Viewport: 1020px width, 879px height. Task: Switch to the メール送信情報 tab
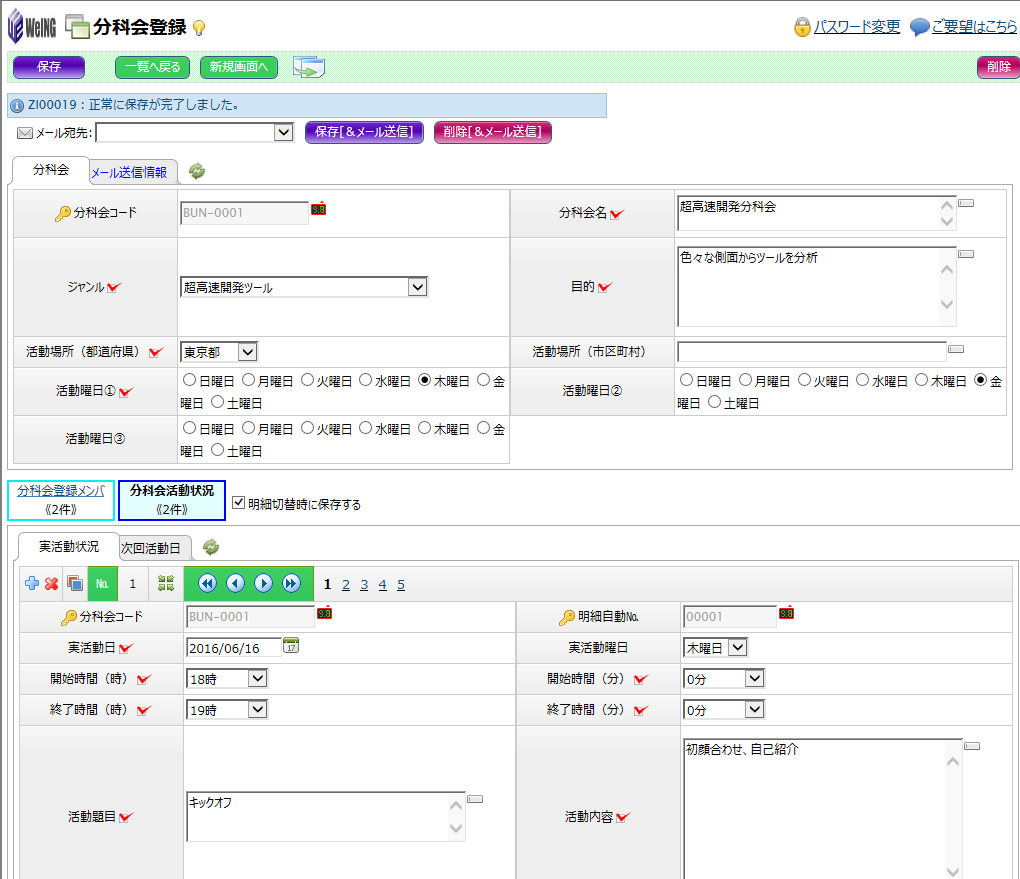pyautogui.click(x=129, y=172)
